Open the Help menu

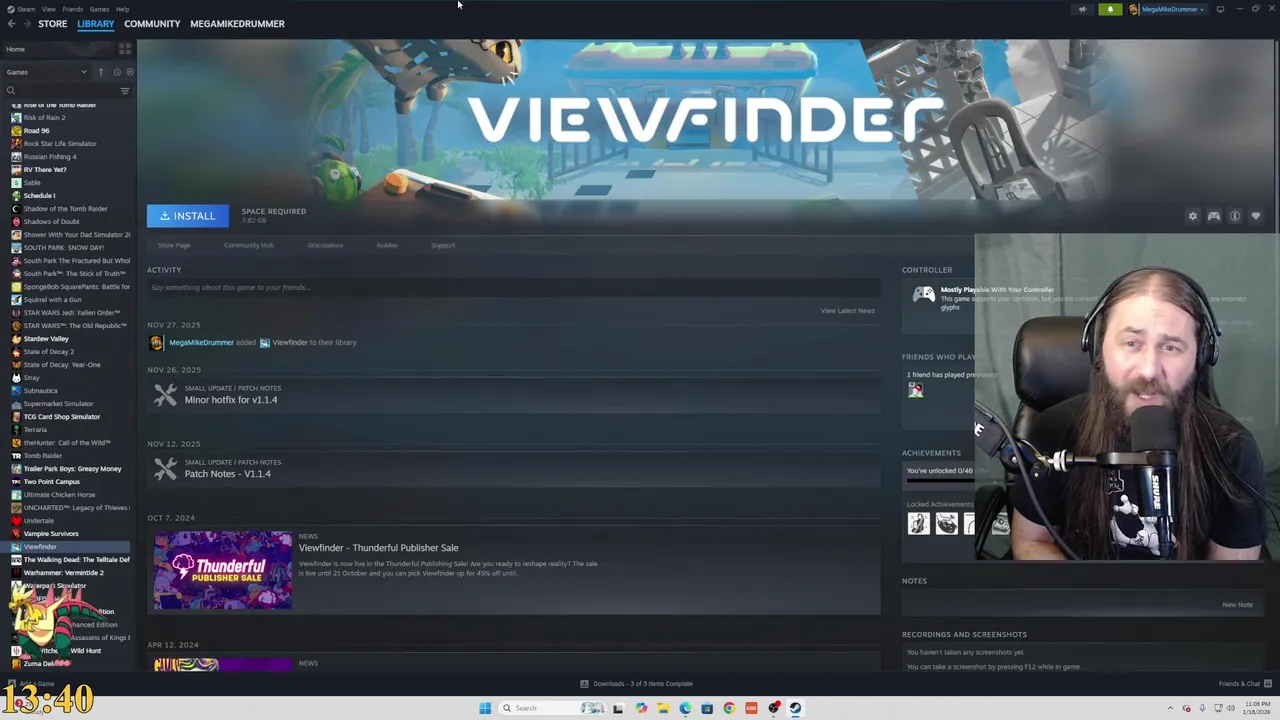pos(122,9)
